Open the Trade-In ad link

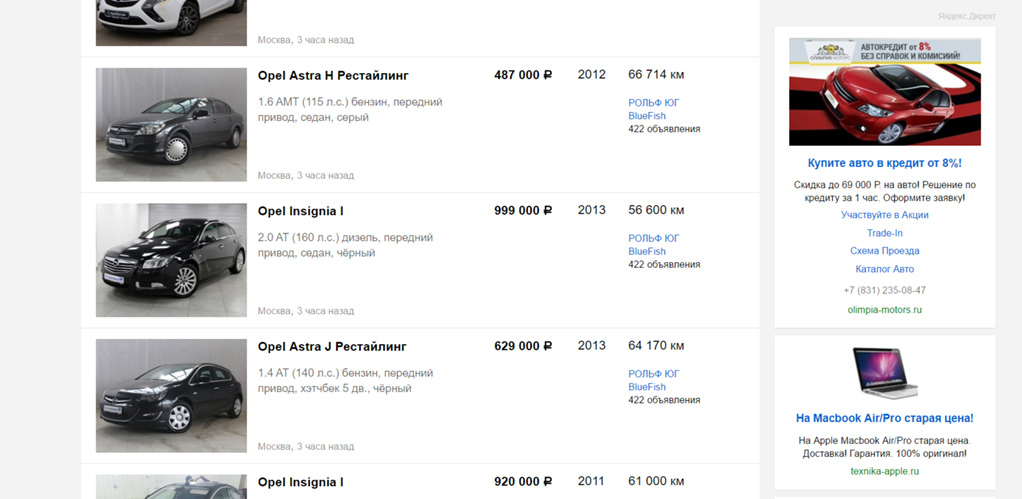coord(884,233)
